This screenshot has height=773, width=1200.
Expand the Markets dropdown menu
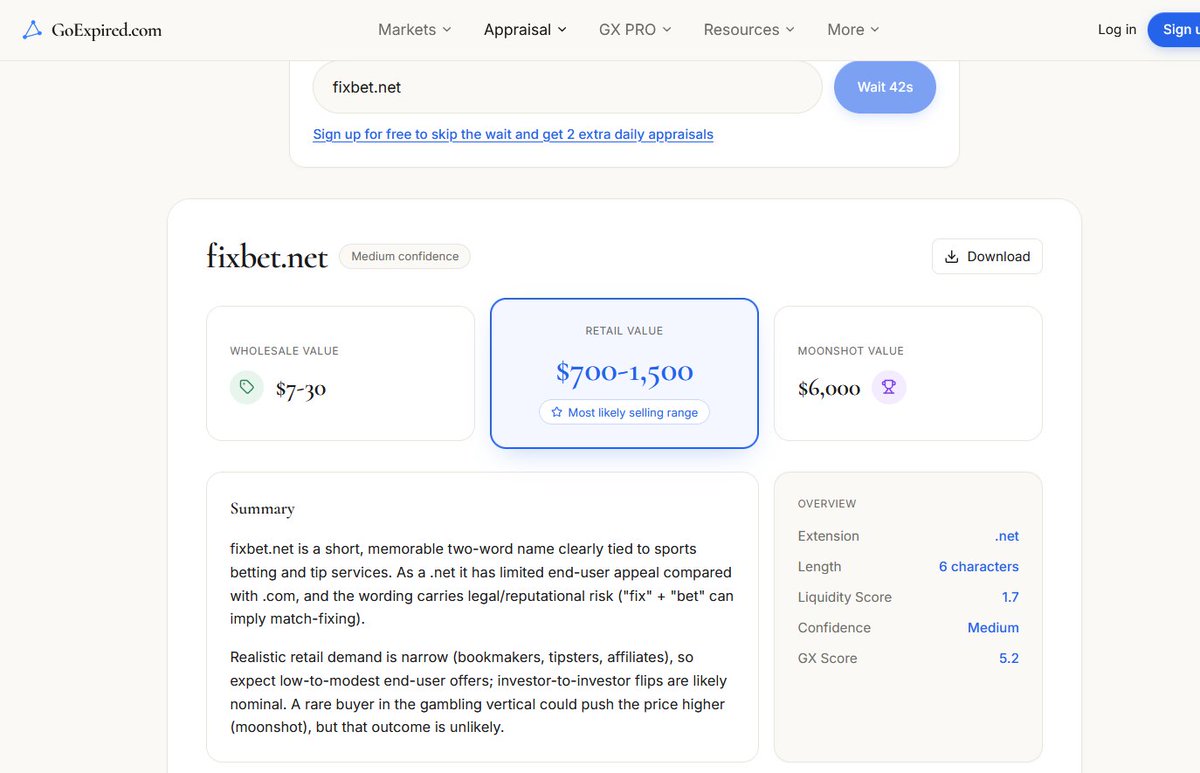click(414, 30)
